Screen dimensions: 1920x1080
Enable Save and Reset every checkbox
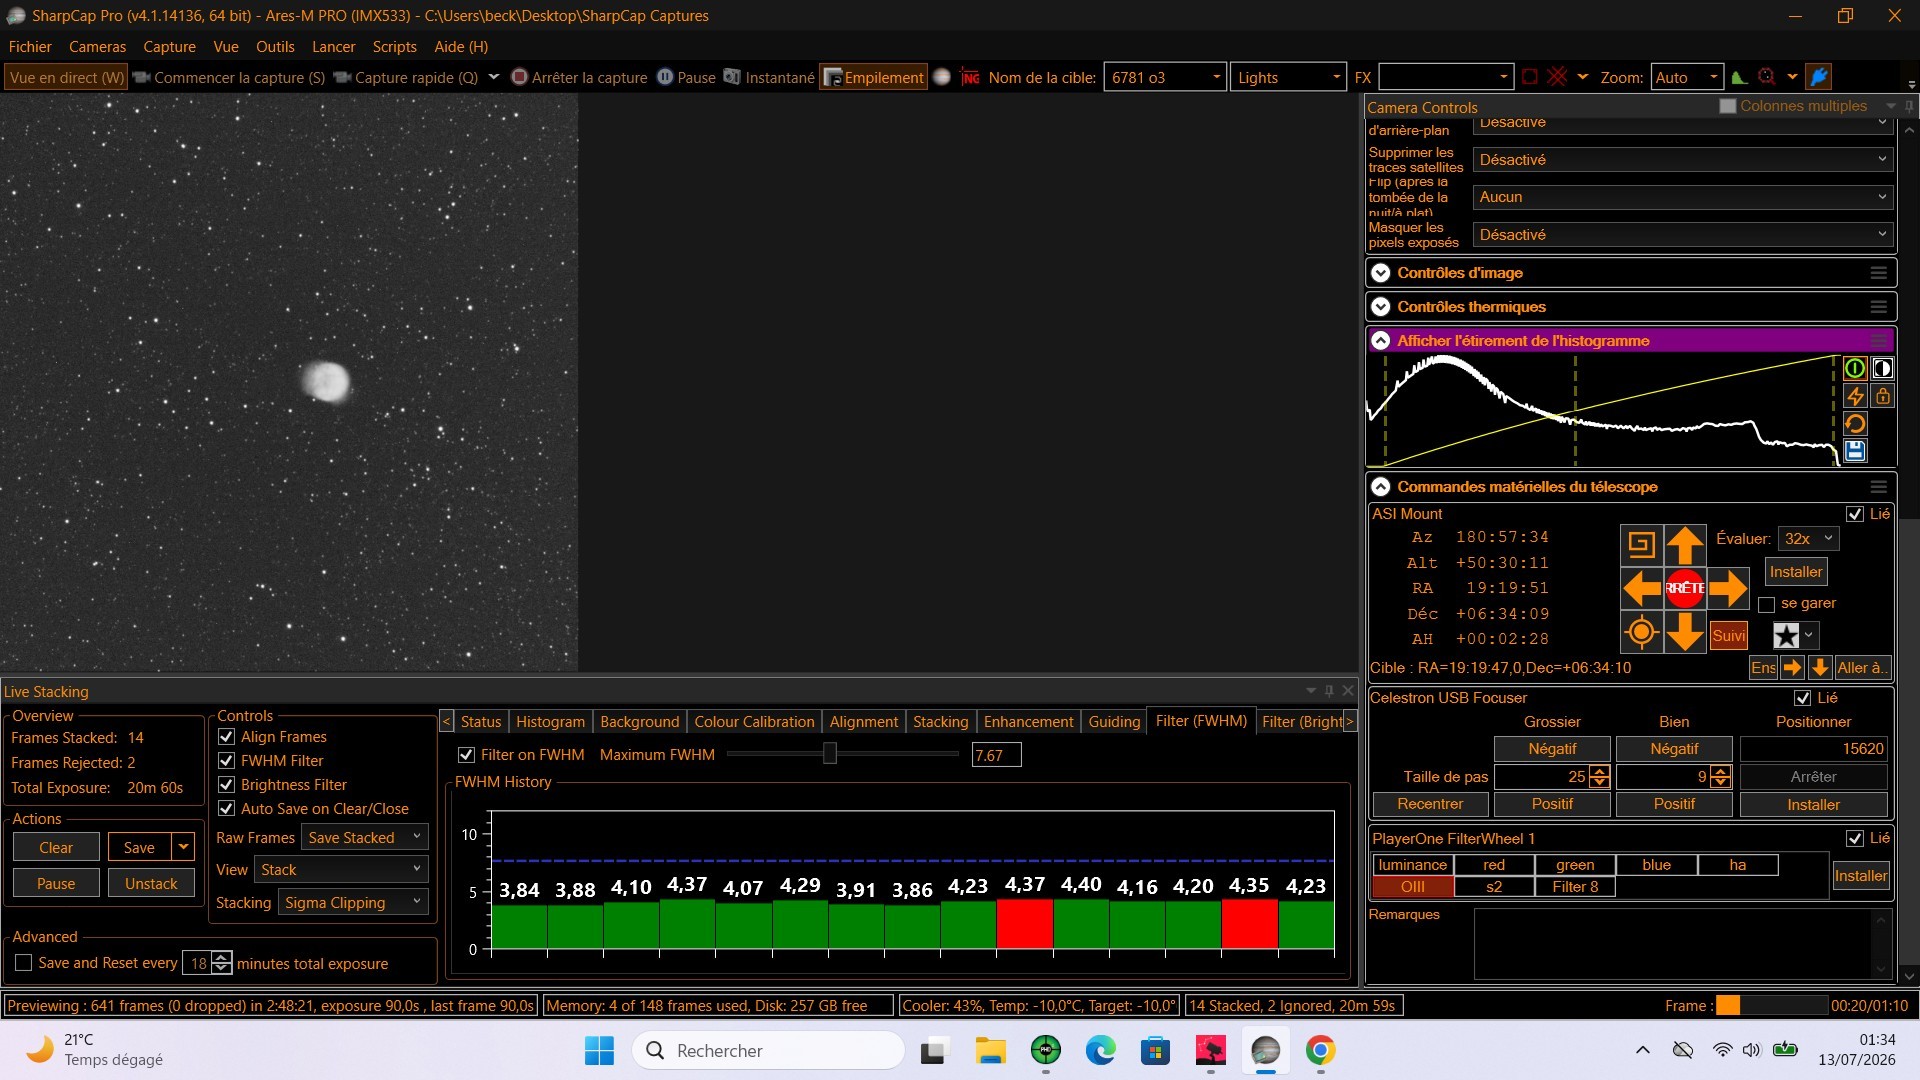pyautogui.click(x=24, y=963)
